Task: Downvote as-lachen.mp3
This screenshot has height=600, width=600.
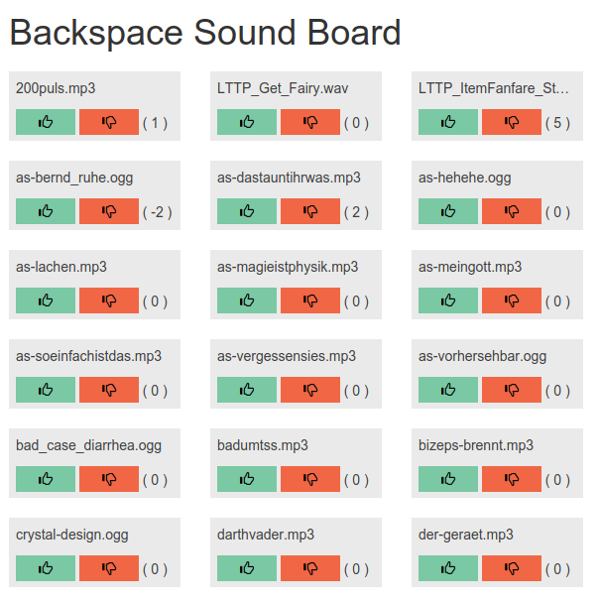Action: point(109,300)
